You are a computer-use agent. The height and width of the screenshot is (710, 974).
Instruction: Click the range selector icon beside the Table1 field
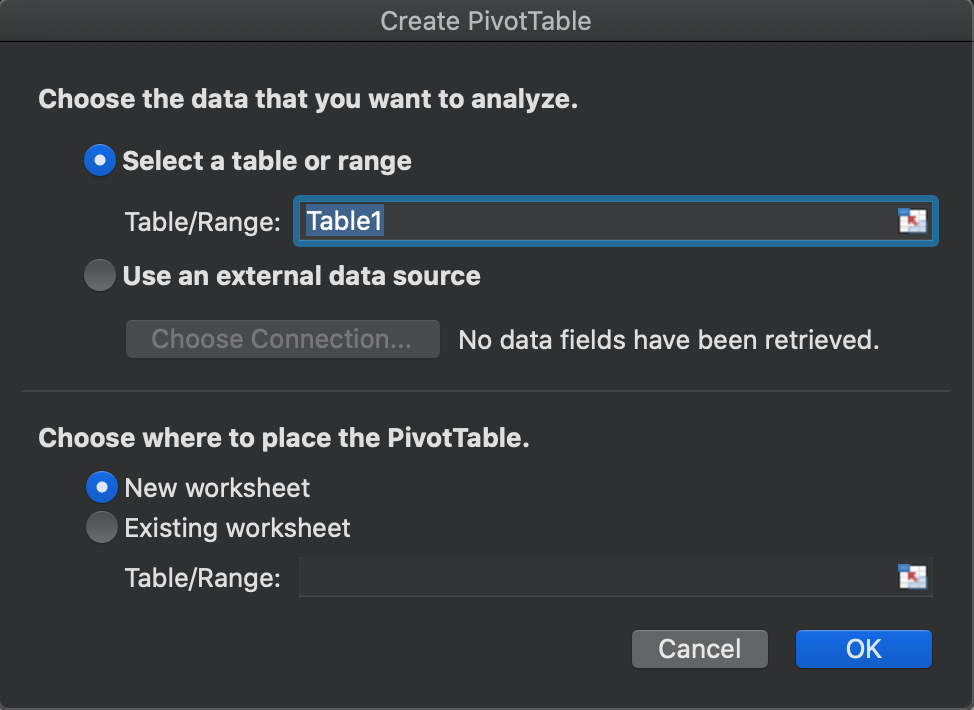(x=912, y=221)
